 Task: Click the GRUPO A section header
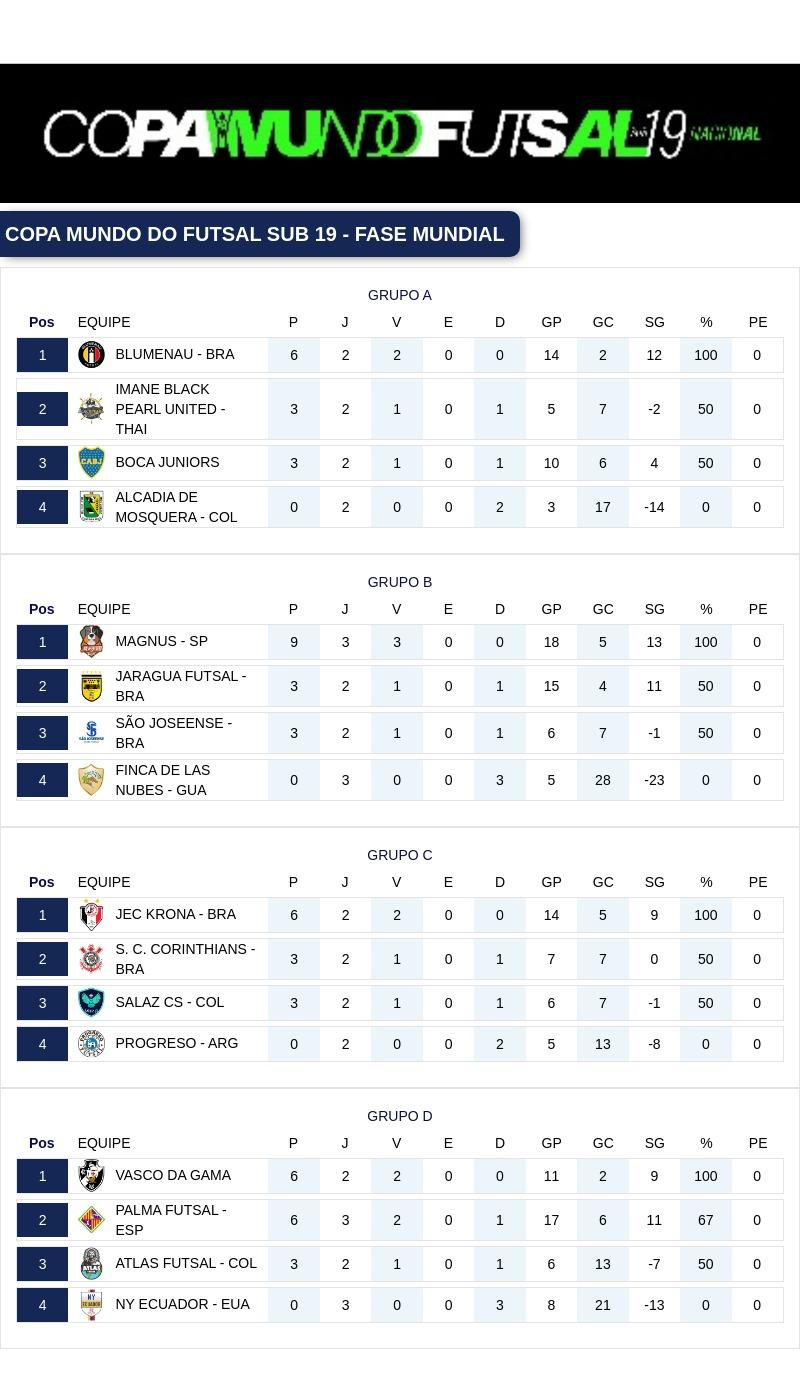click(x=399, y=295)
